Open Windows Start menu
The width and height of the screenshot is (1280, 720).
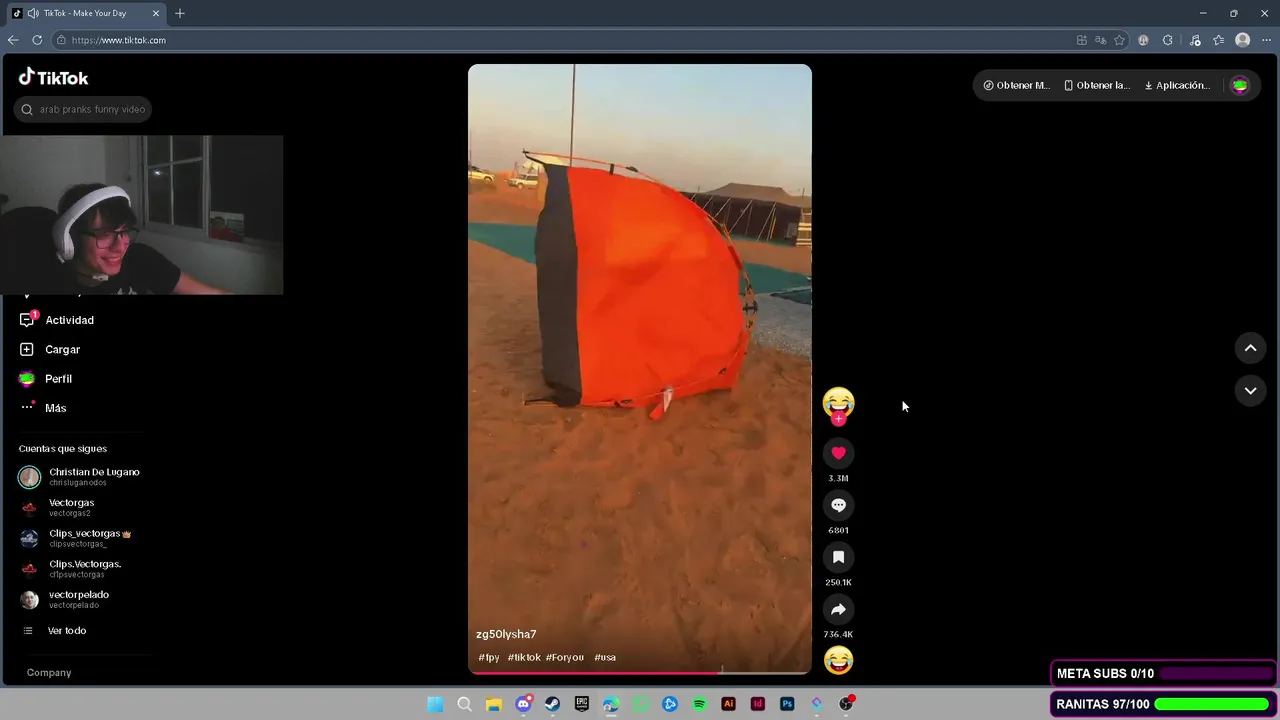(x=435, y=704)
